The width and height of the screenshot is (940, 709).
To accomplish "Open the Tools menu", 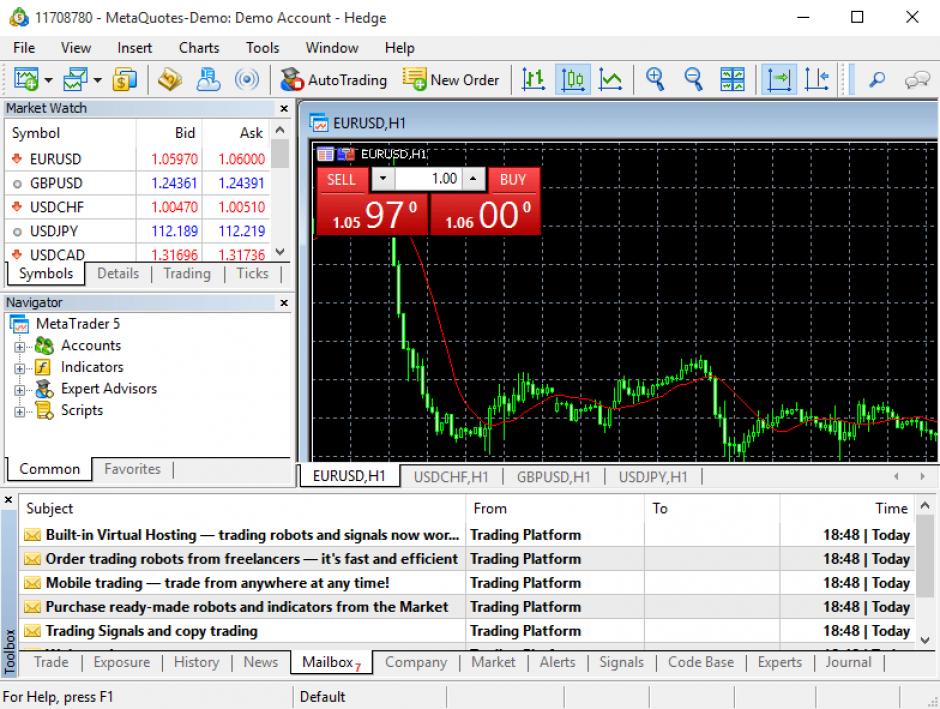I will (263, 48).
